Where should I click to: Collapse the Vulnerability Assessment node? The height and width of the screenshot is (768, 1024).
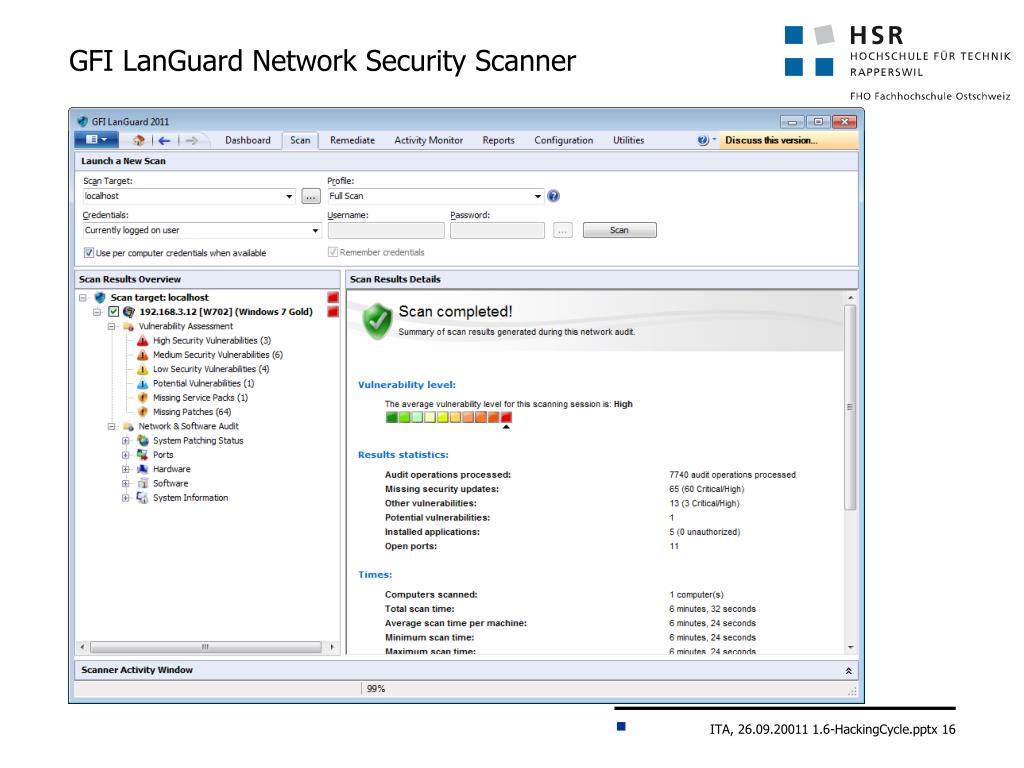(x=112, y=327)
